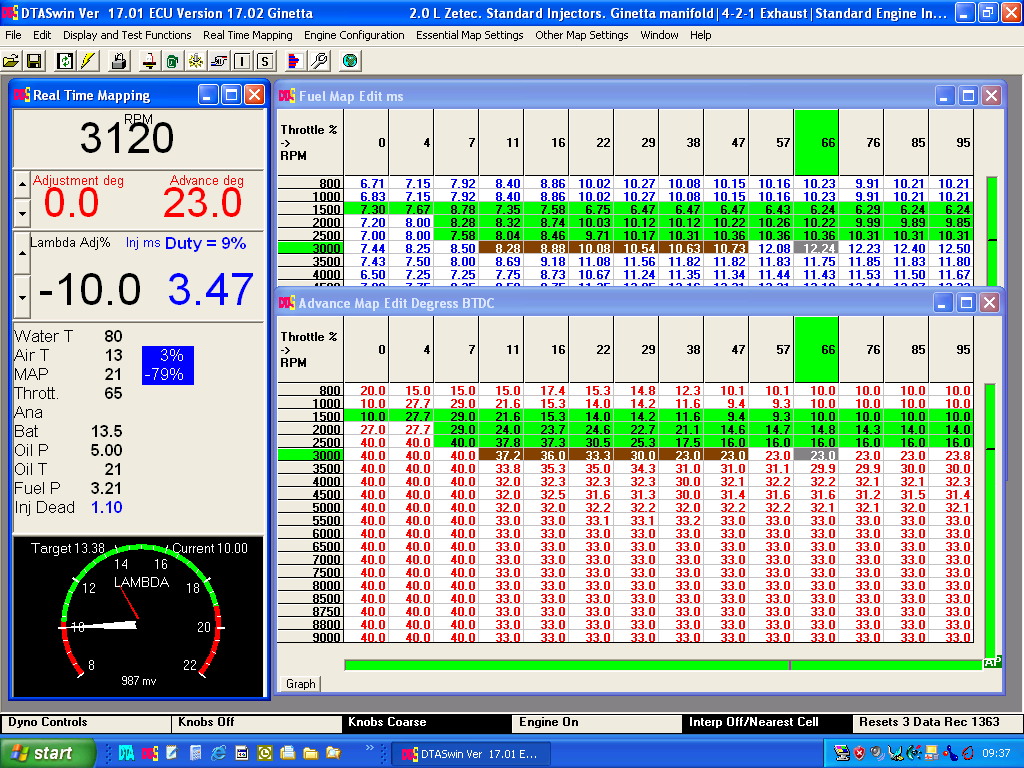Click the wrench settings toolbar icon
This screenshot has height=768, width=1024.
tap(320, 61)
